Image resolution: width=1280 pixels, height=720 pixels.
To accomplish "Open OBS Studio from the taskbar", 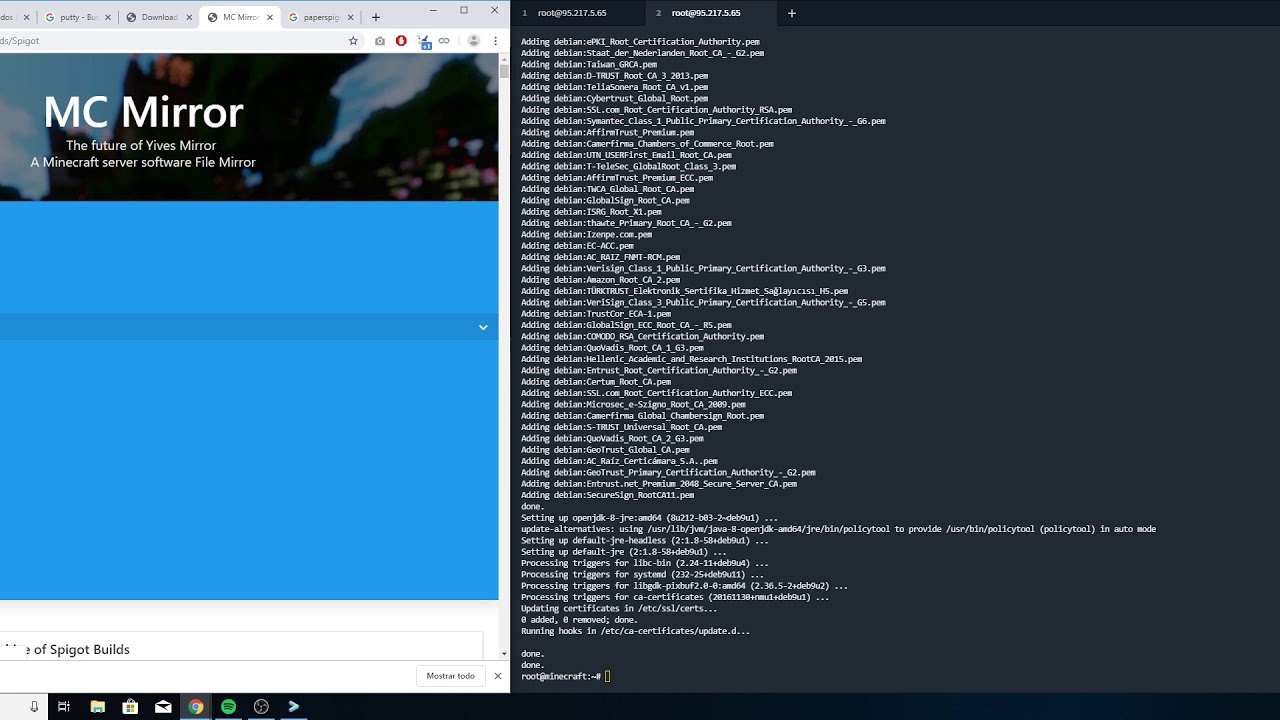I will click(261, 706).
